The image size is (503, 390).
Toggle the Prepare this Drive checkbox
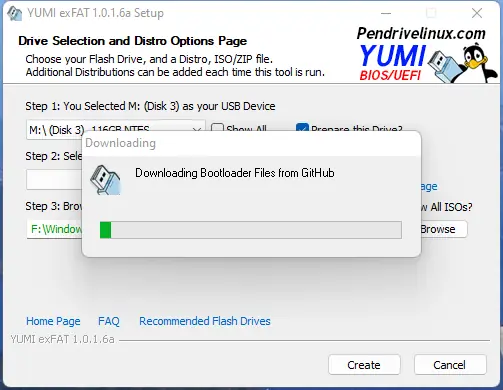click(x=302, y=128)
